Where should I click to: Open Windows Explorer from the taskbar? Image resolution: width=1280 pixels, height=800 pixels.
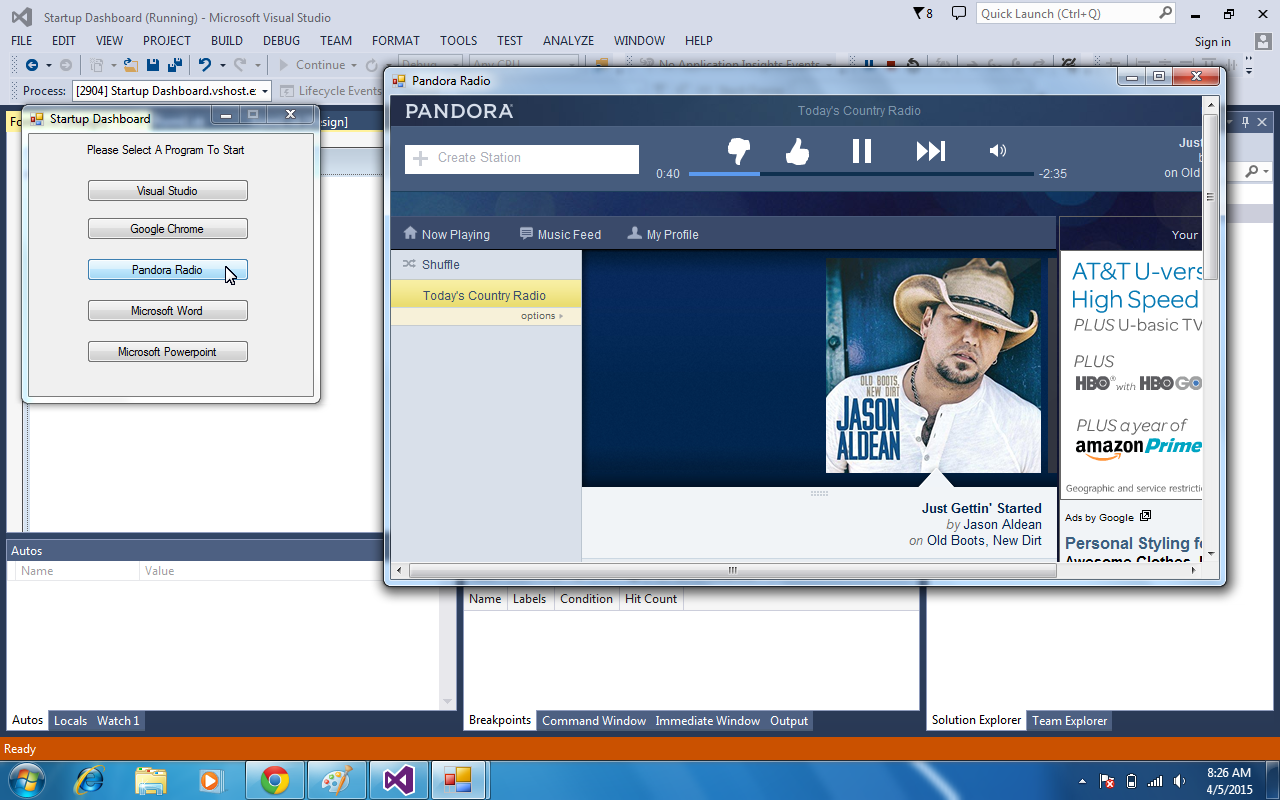point(151,780)
